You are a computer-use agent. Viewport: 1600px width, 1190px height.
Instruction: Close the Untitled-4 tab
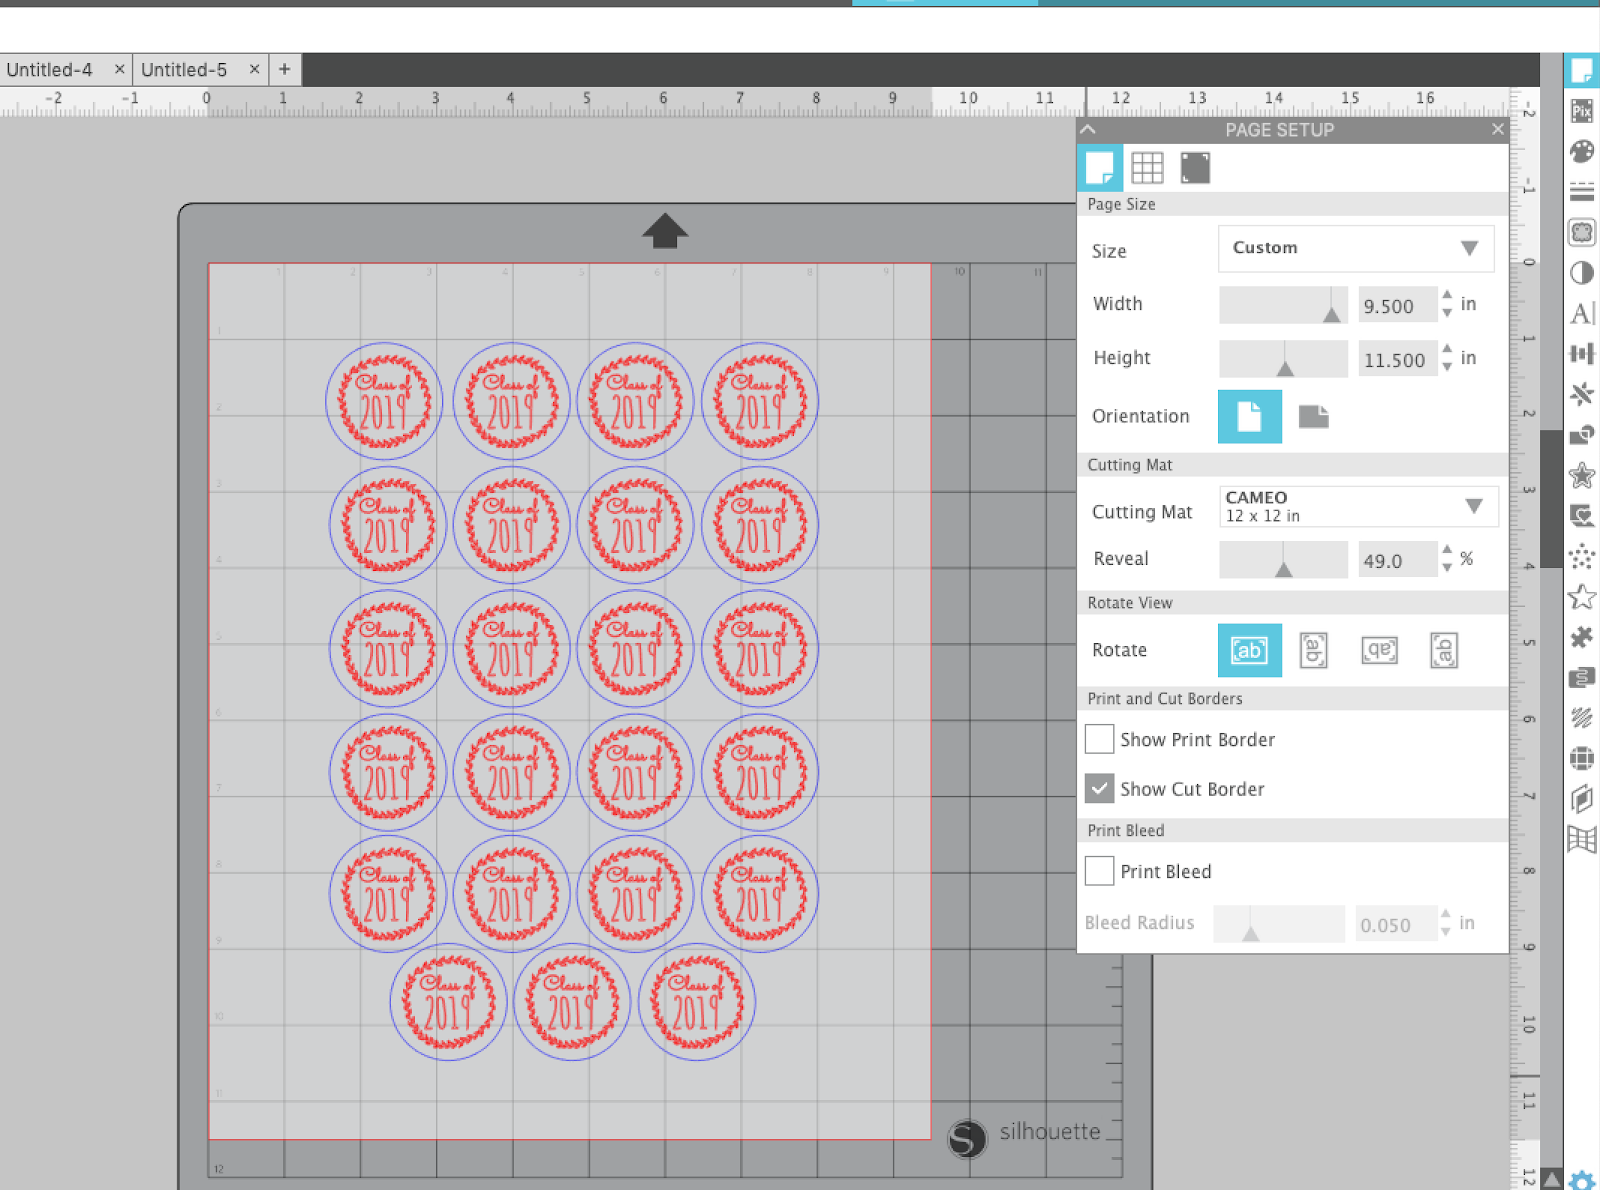pyautogui.click(x=120, y=69)
